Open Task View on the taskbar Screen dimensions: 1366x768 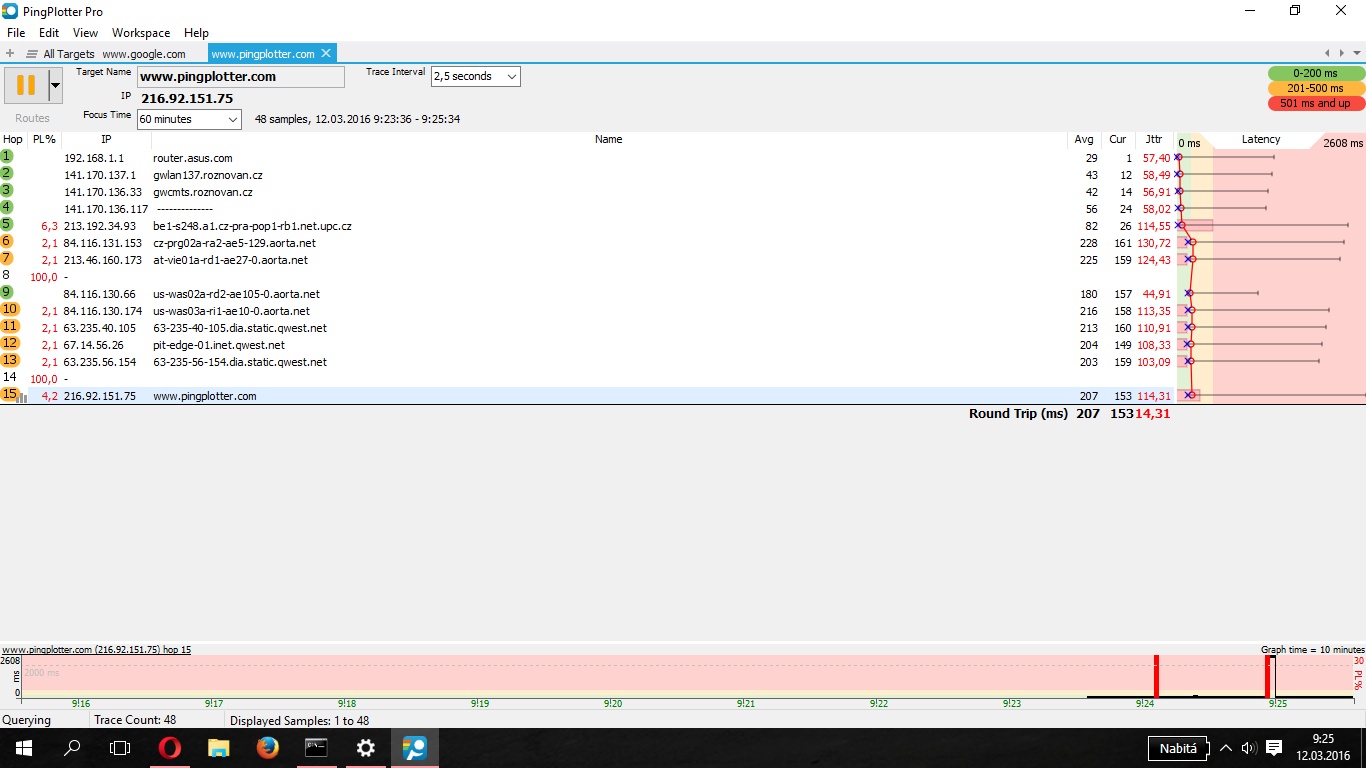[120, 748]
